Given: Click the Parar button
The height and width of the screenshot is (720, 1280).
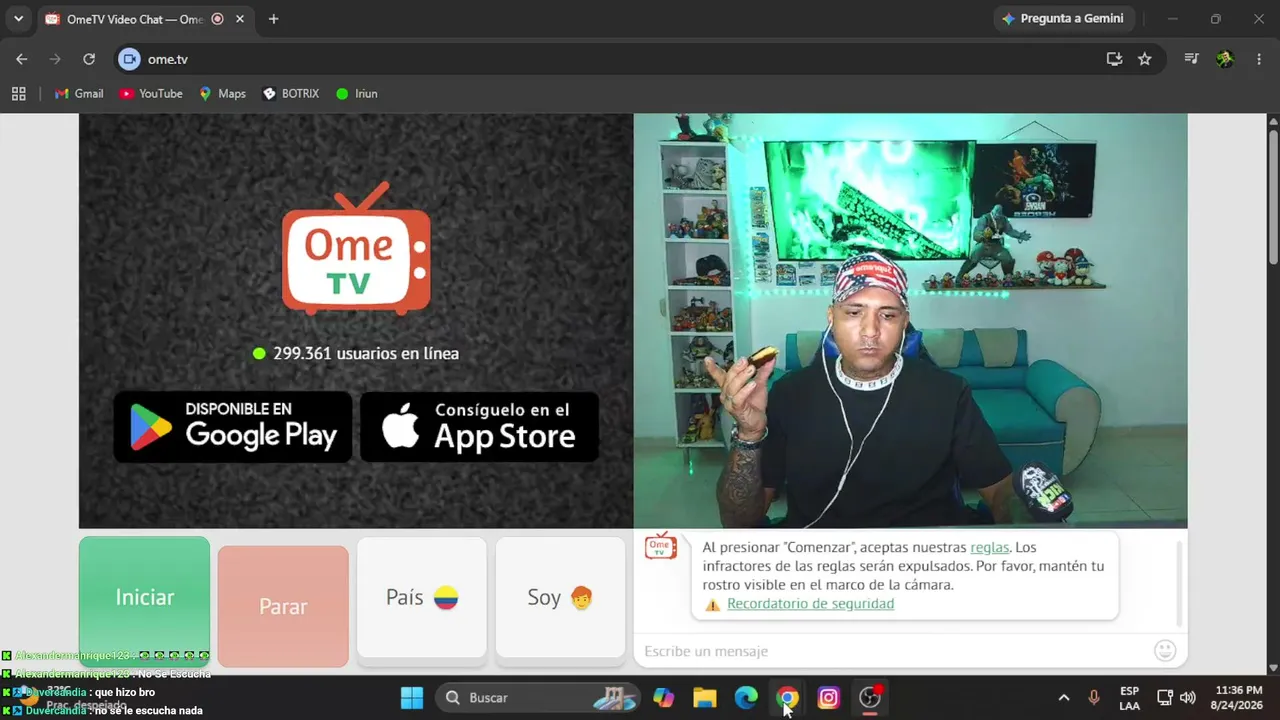Looking at the screenshot, I should [283, 606].
